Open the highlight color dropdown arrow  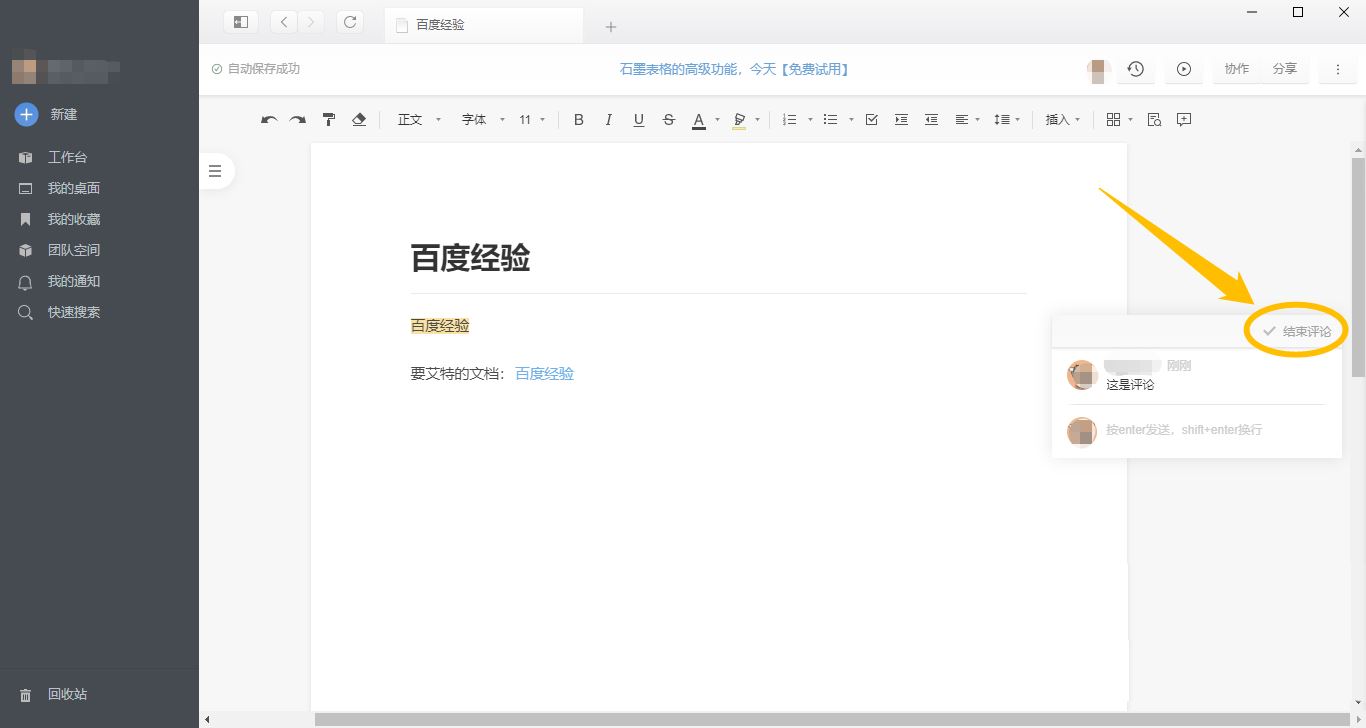757,120
